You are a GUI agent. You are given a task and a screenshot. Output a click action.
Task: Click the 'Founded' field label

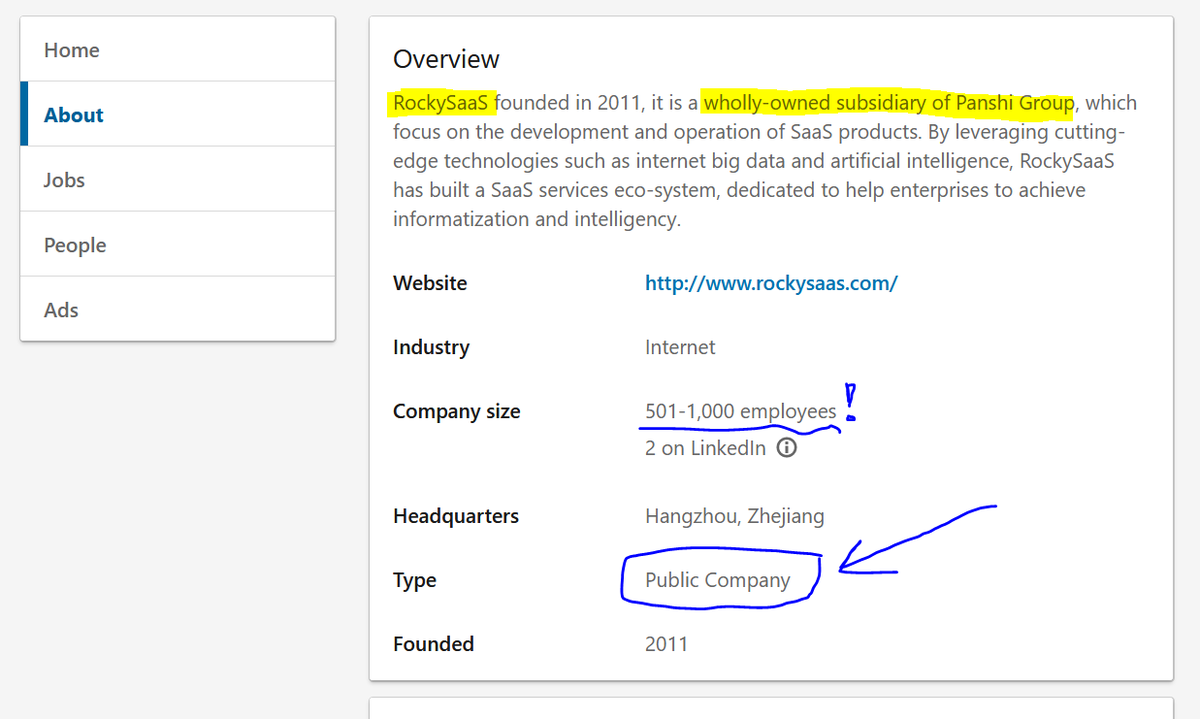point(434,644)
